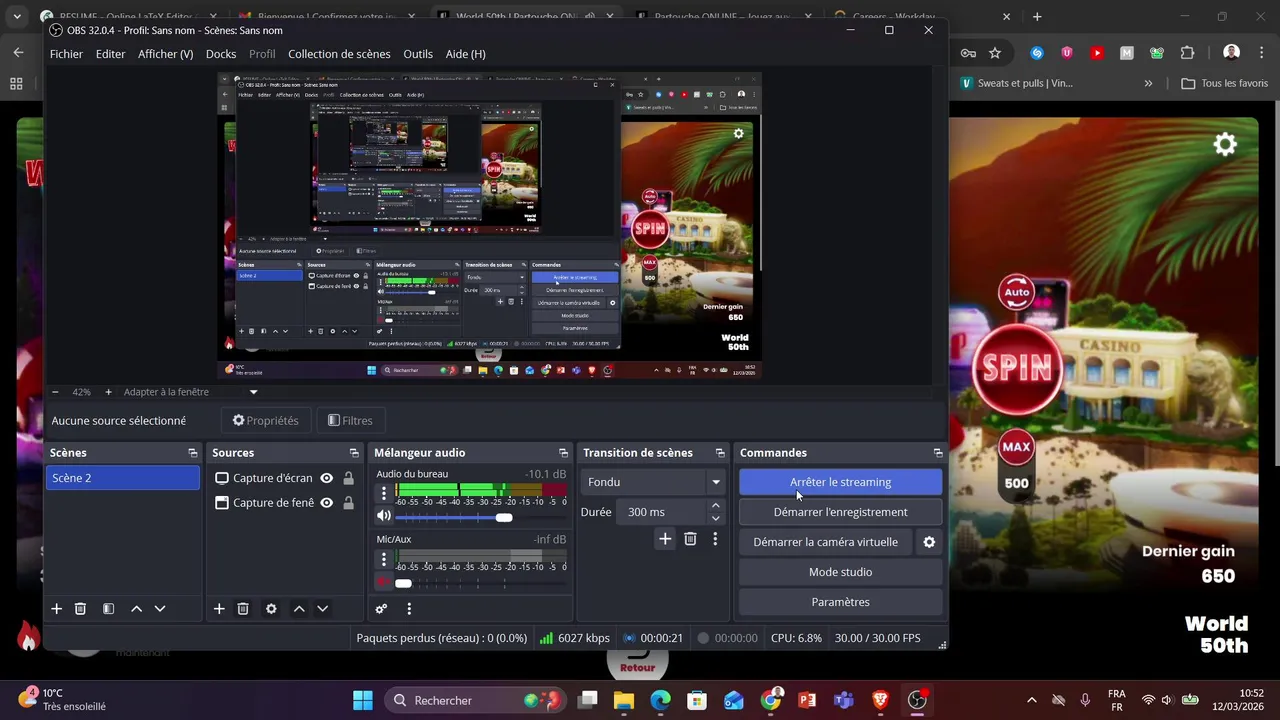1280x720 pixels.
Task: Add a new source with plus icon
Action: [x=219, y=608]
